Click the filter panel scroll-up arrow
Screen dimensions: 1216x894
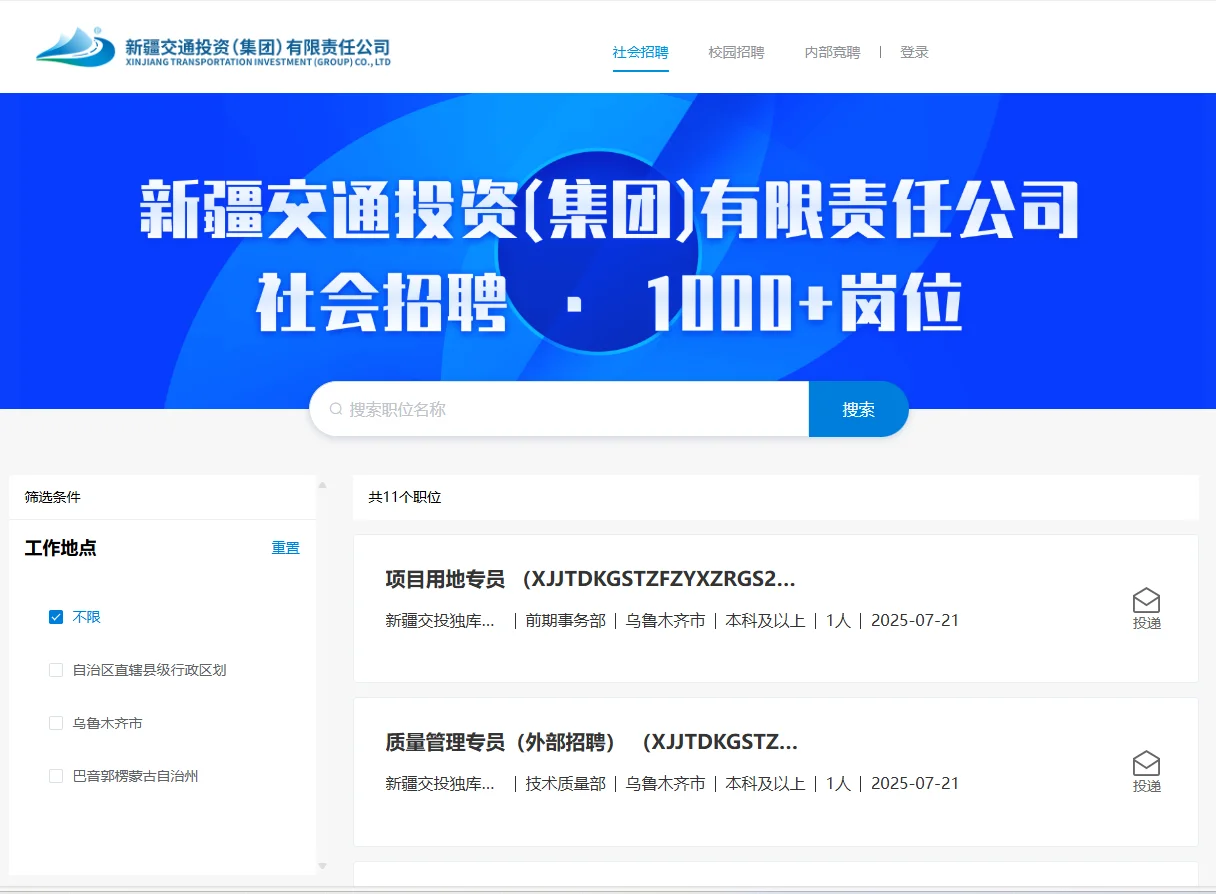[322, 485]
